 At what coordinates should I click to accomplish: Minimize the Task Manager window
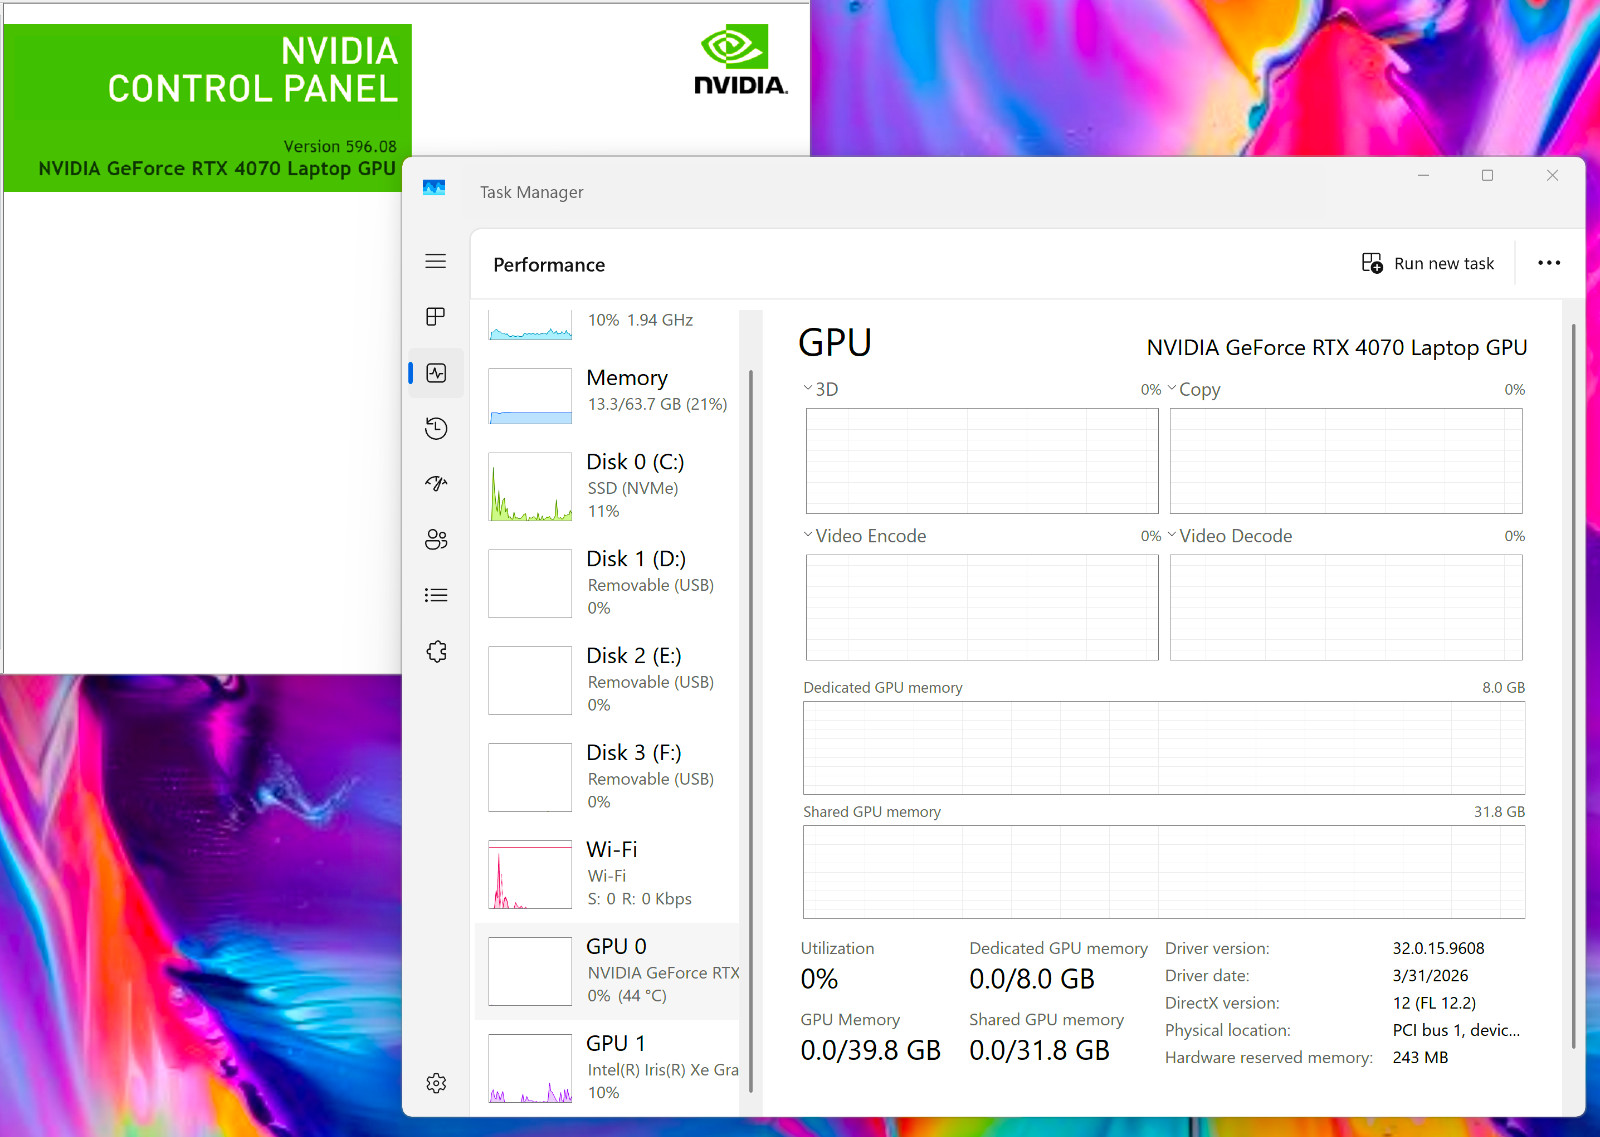(x=1423, y=175)
